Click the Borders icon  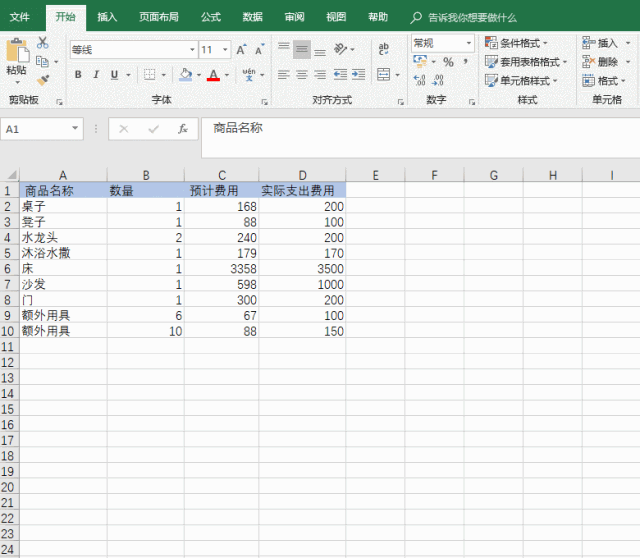click(x=150, y=75)
